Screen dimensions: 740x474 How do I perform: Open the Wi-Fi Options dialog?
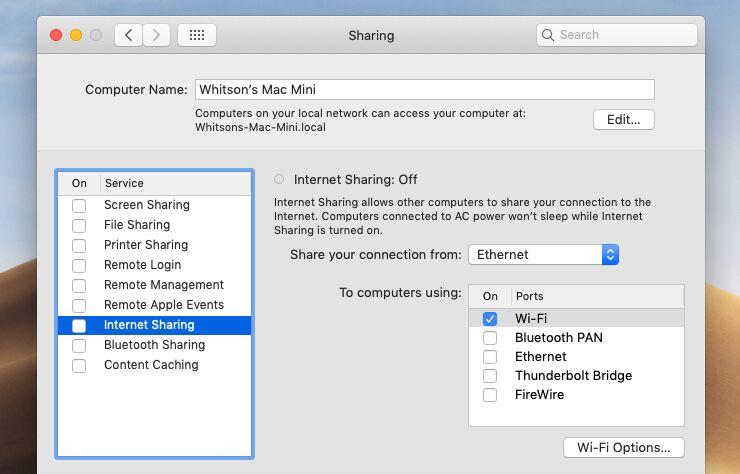tap(623, 448)
